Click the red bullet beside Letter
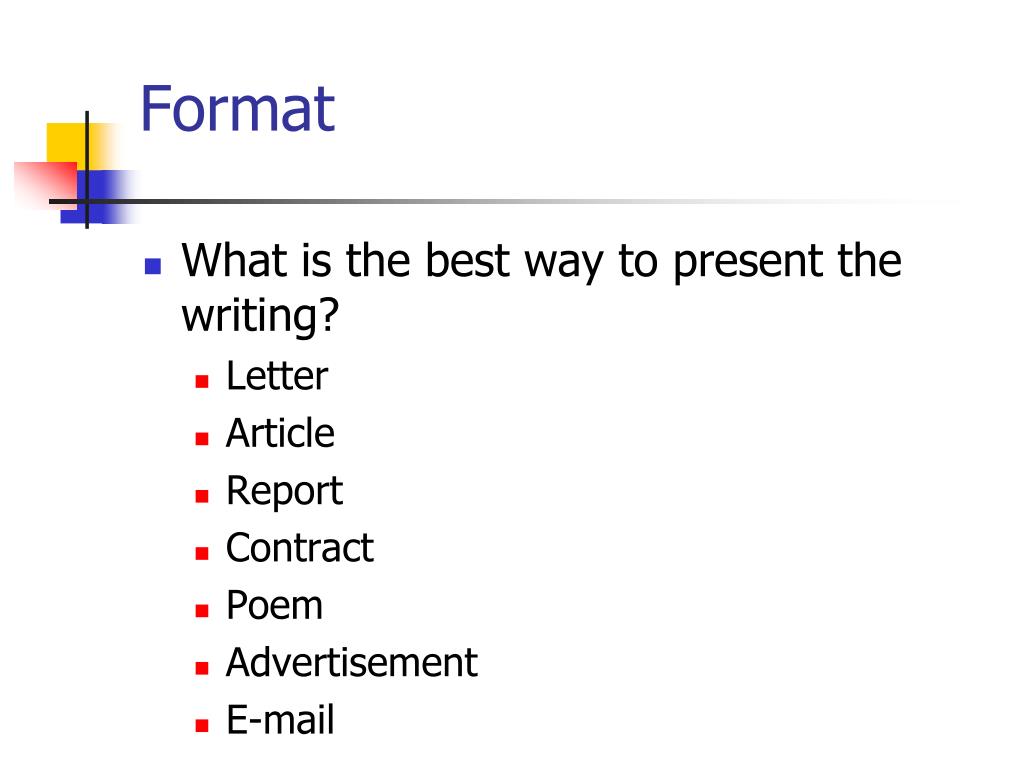 point(202,381)
